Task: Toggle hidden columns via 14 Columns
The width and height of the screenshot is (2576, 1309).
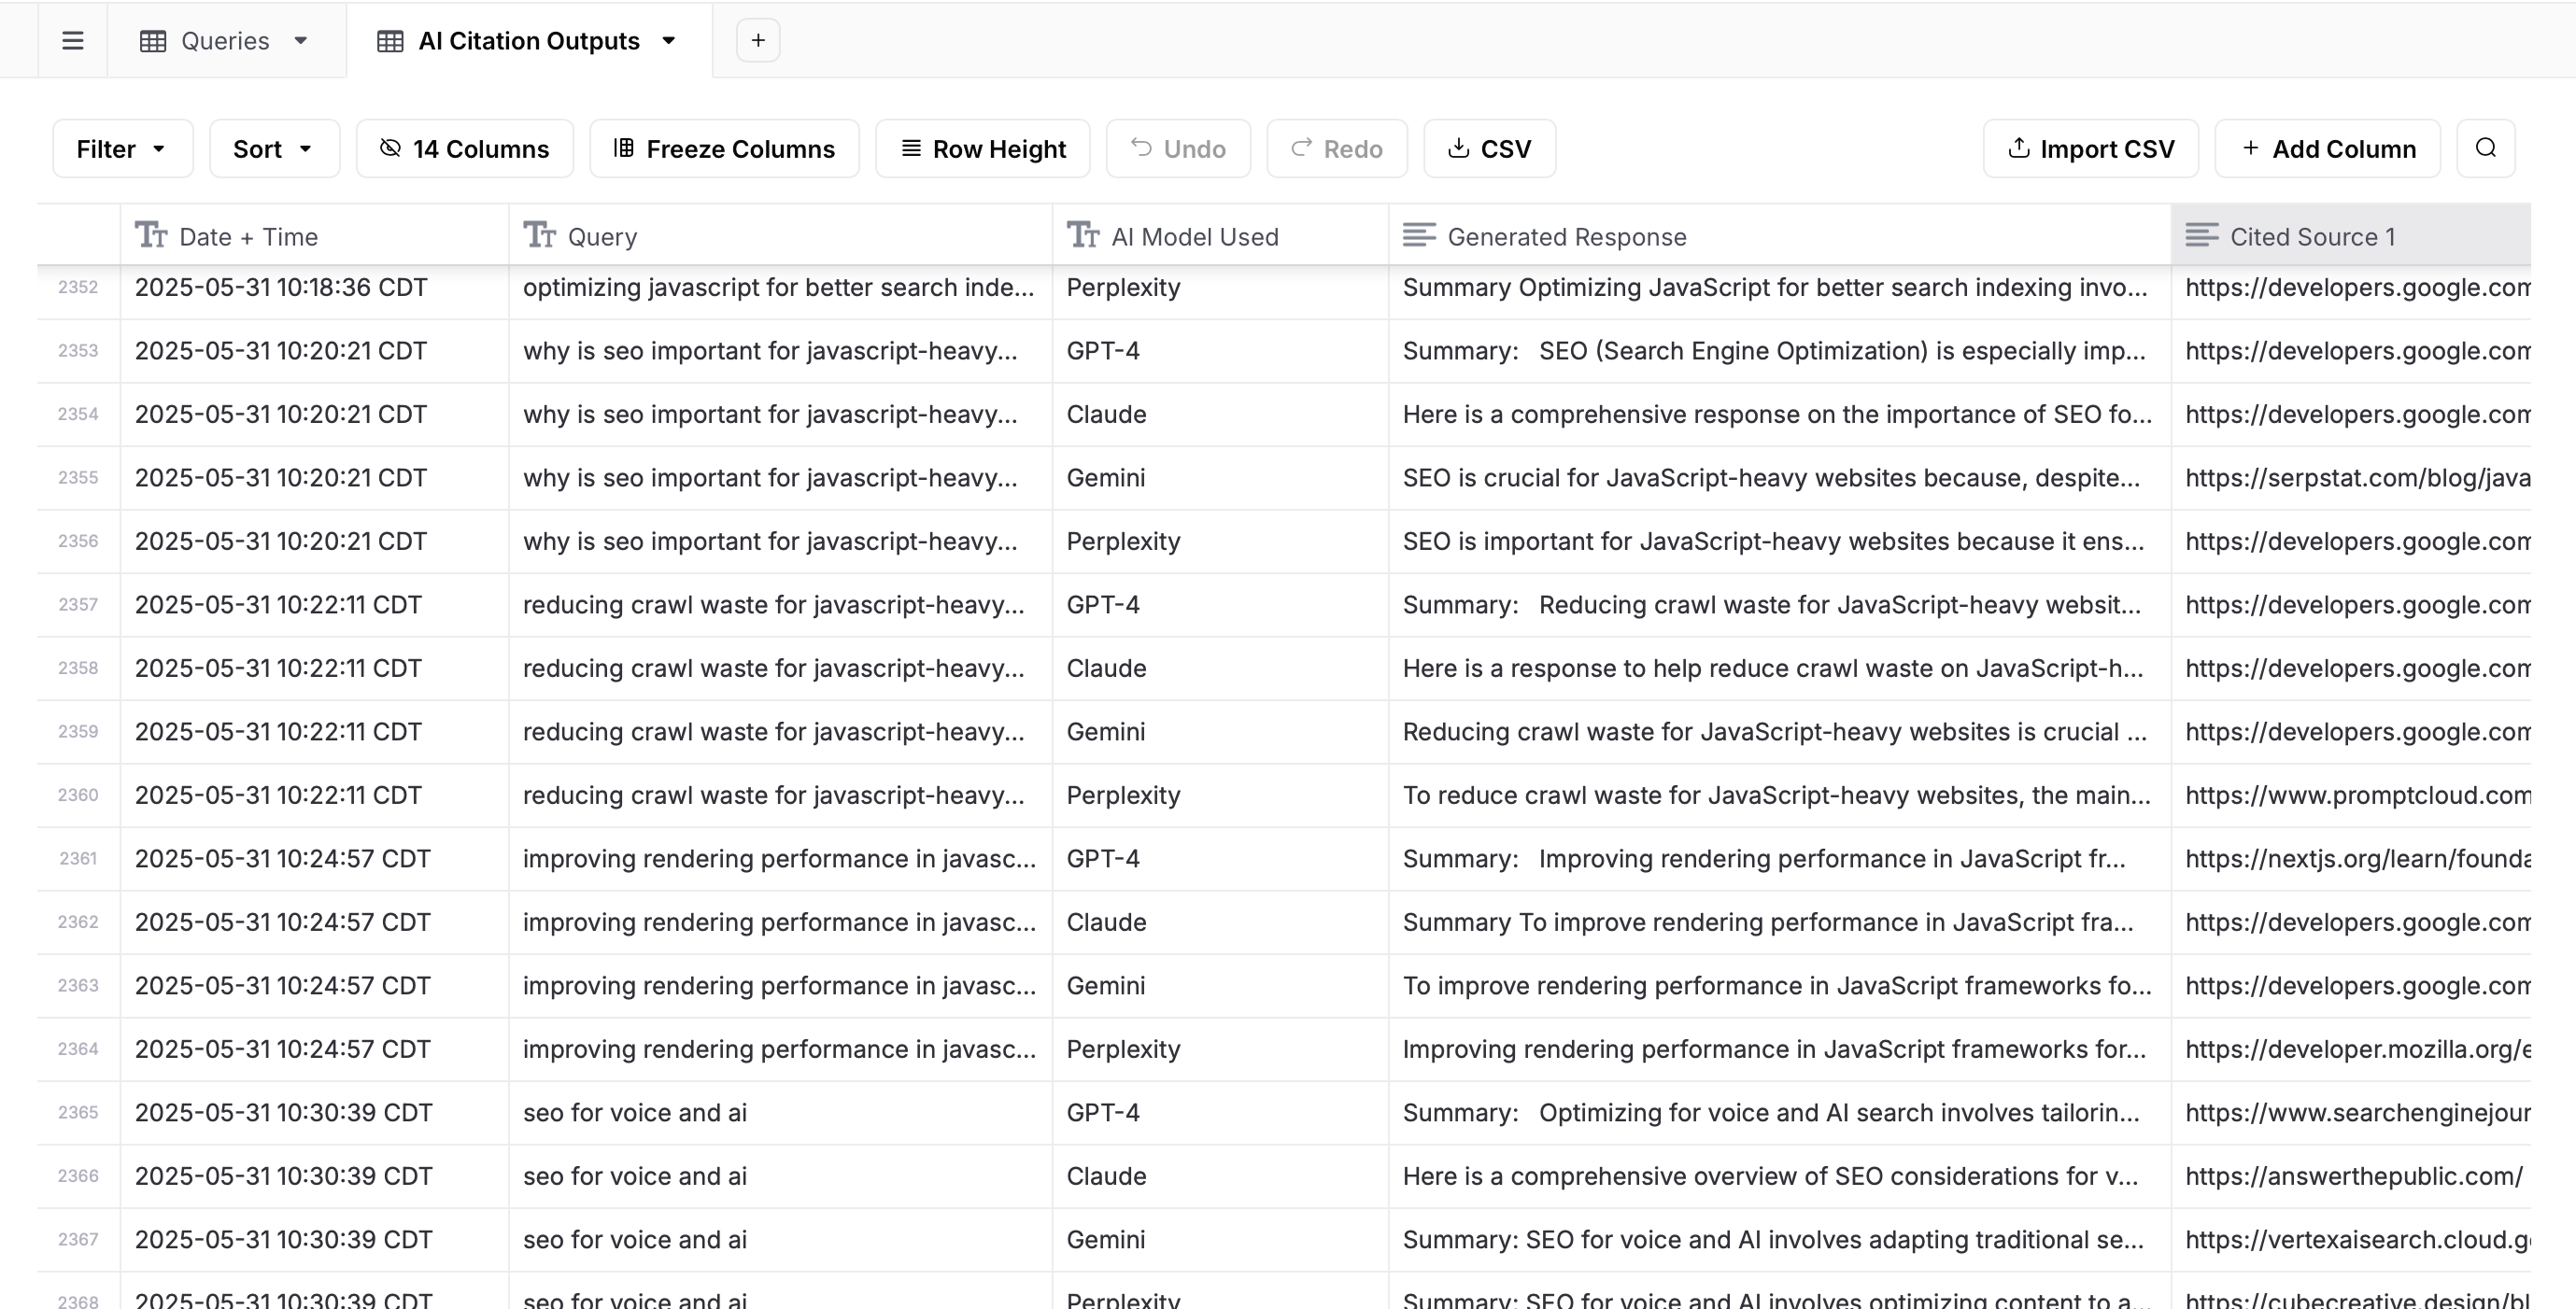Action: click(465, 149)
